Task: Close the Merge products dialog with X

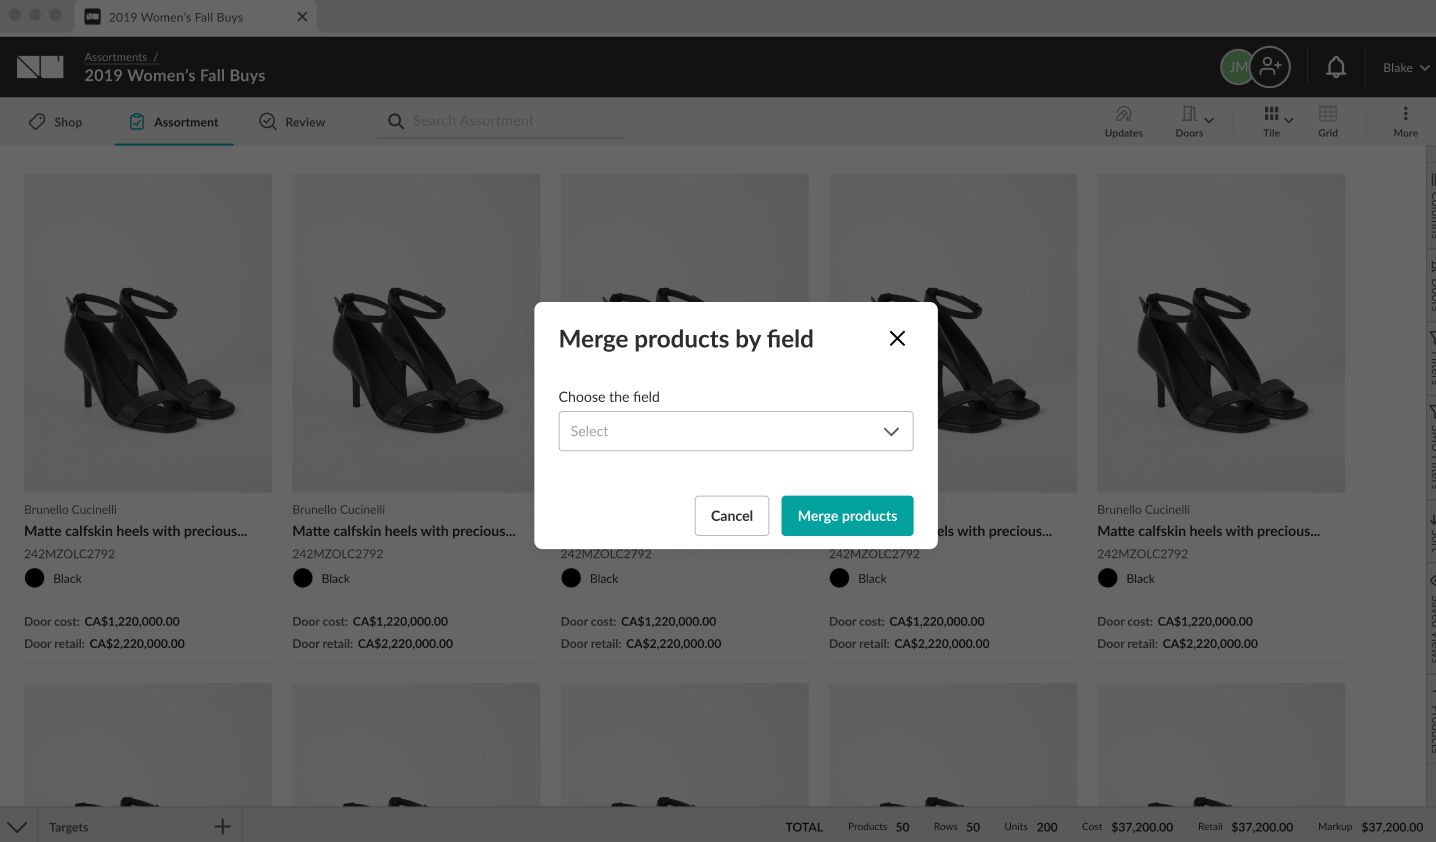Action: click(x=897, y=338)
